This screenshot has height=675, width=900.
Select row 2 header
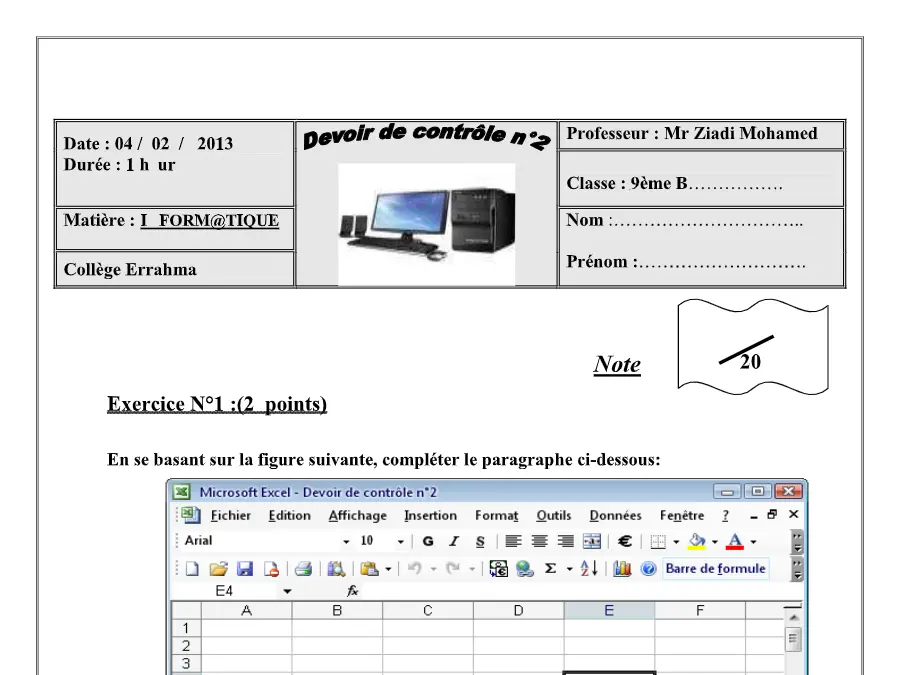pyautogui.click(x=186, y=646)
